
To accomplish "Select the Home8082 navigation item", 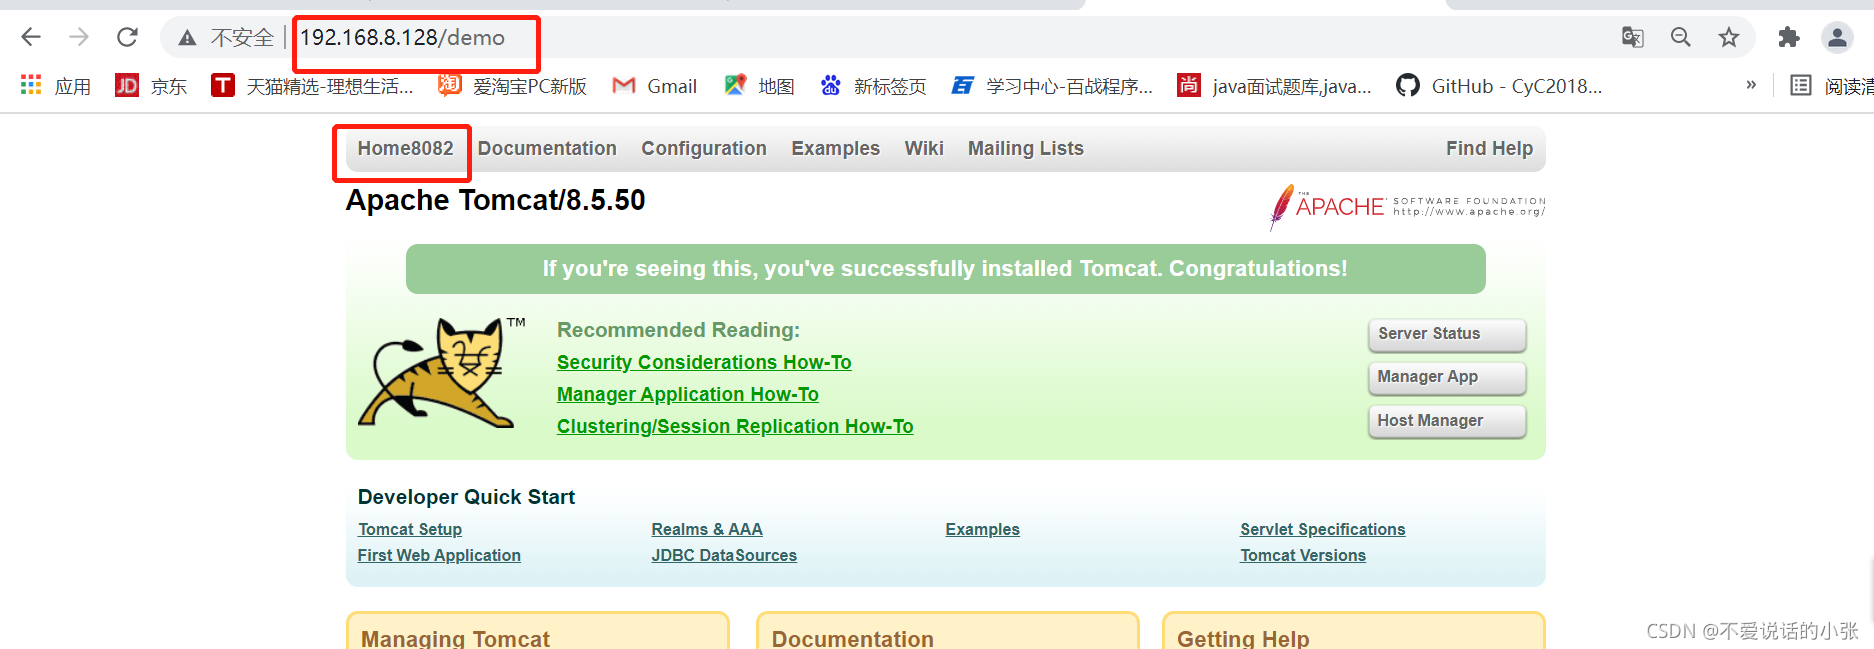I will point(405,149).
